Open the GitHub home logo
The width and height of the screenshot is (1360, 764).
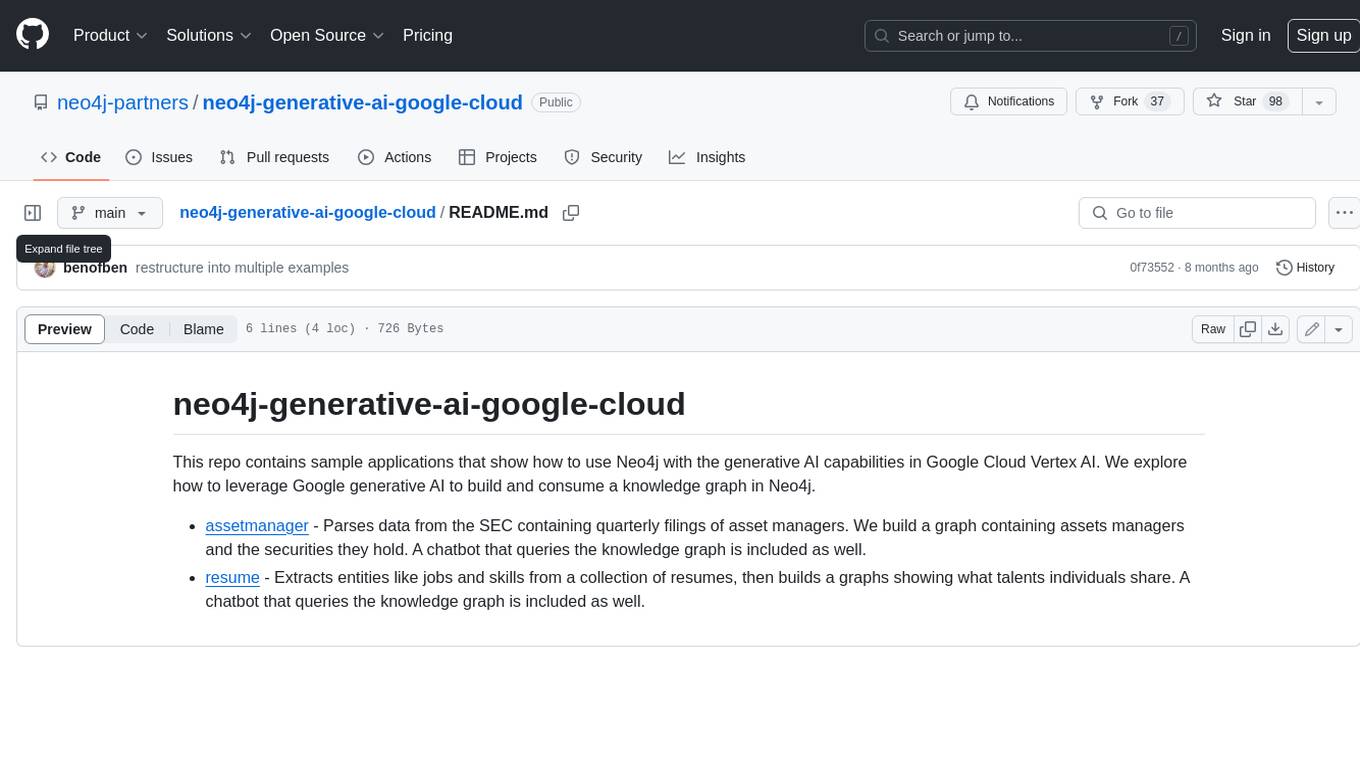tap(32, 35)
